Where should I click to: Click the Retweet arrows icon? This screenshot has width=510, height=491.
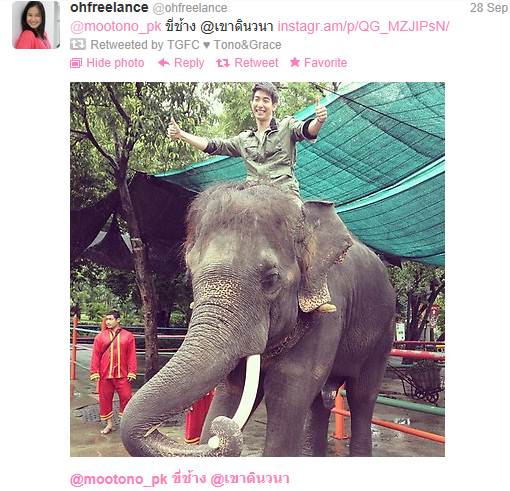click(223, 63)
